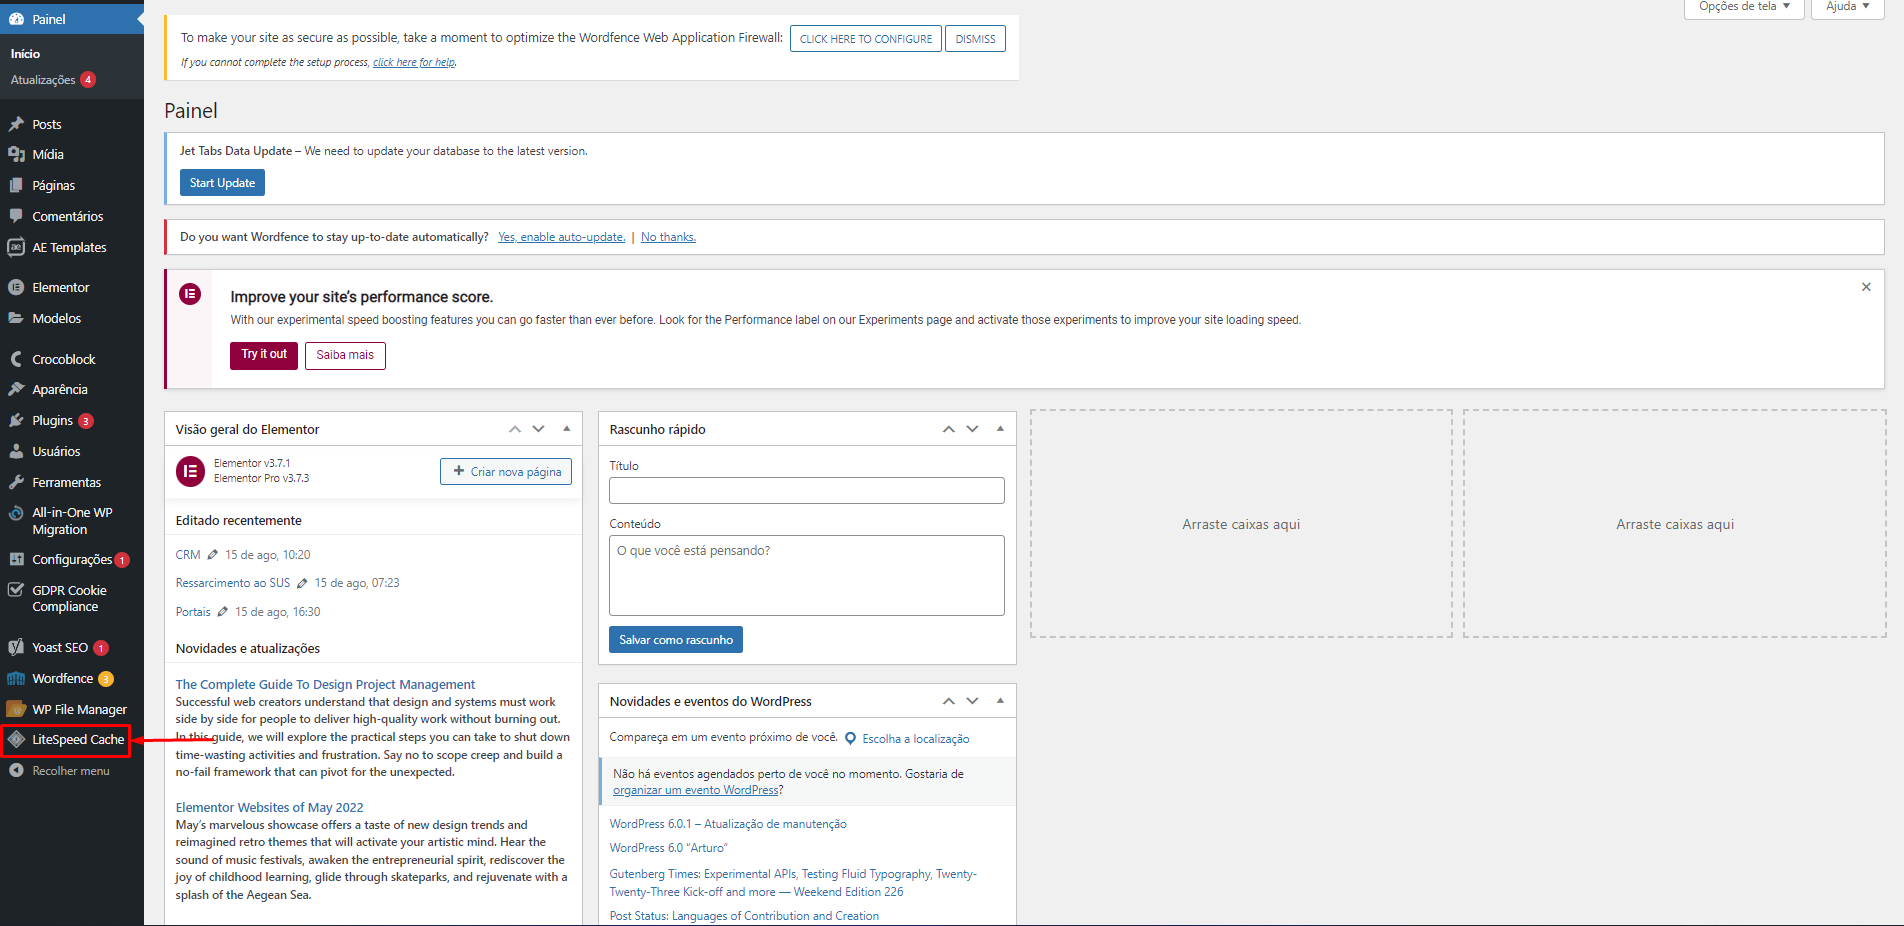This screenshot has width=1904, height=926.
Task: Open Post Status: Languages of Contribution link
Action: coord(744,916)
